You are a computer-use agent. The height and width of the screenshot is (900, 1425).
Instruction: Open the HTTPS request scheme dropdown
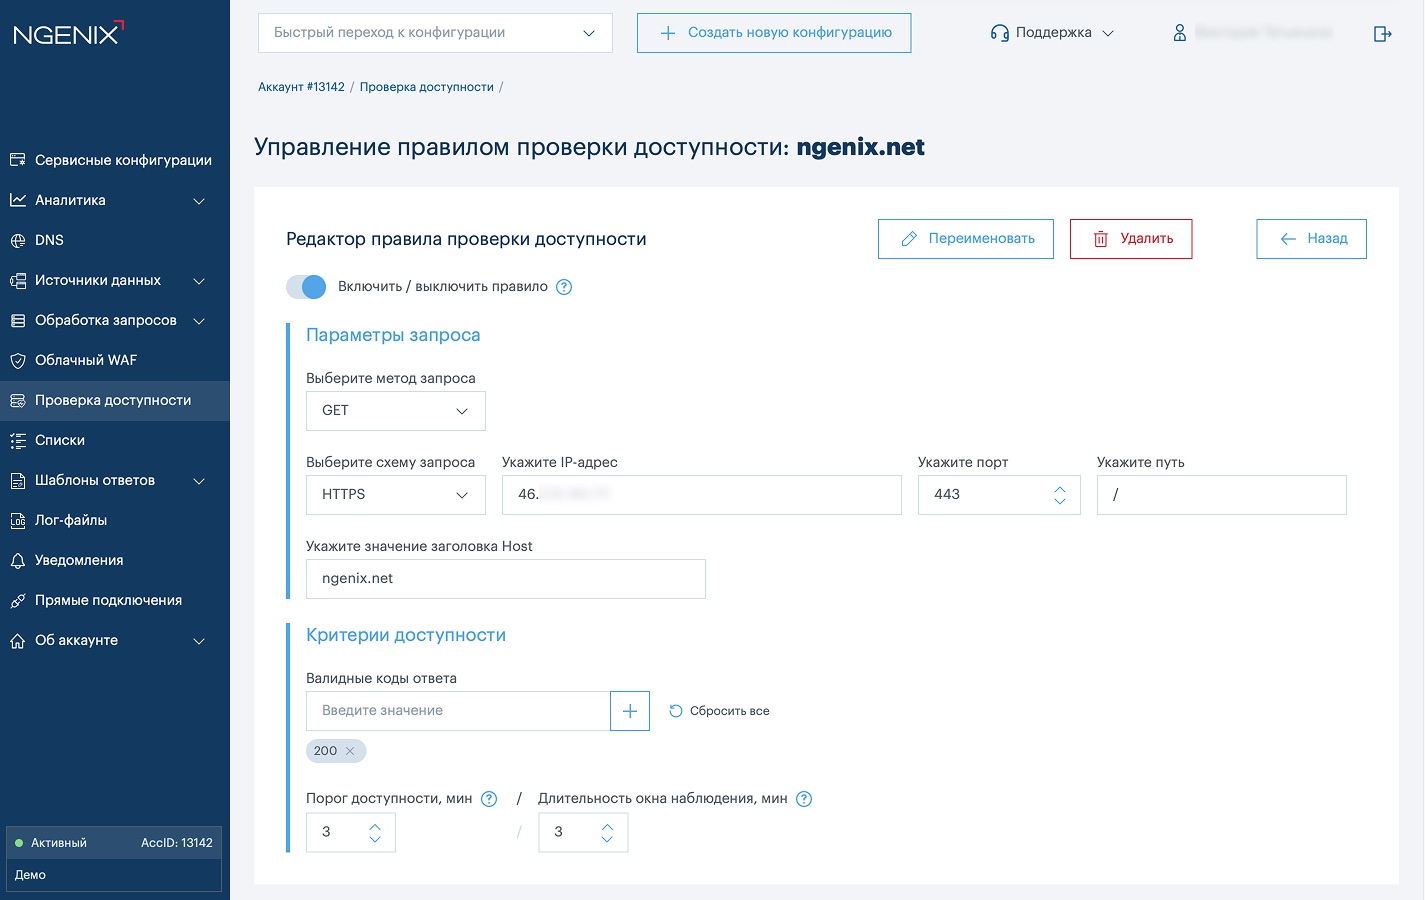pos(395,495)
